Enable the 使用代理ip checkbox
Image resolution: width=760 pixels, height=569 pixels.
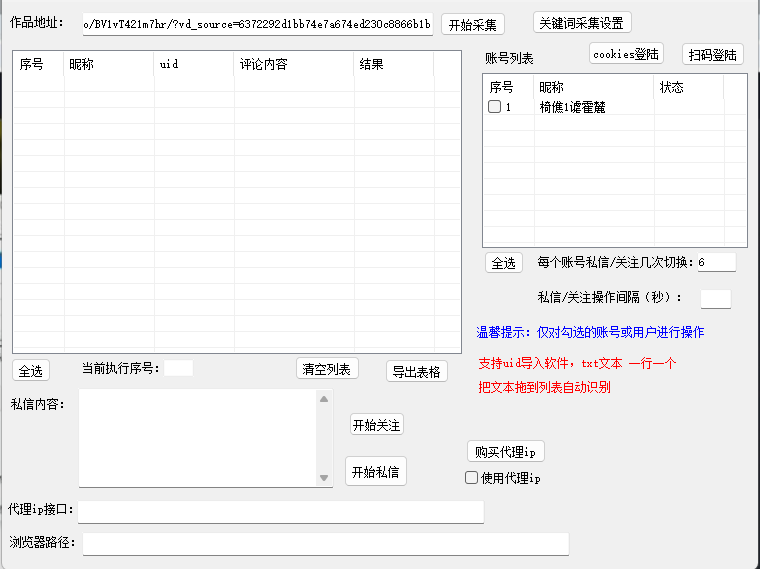click(x=472, y=478)
